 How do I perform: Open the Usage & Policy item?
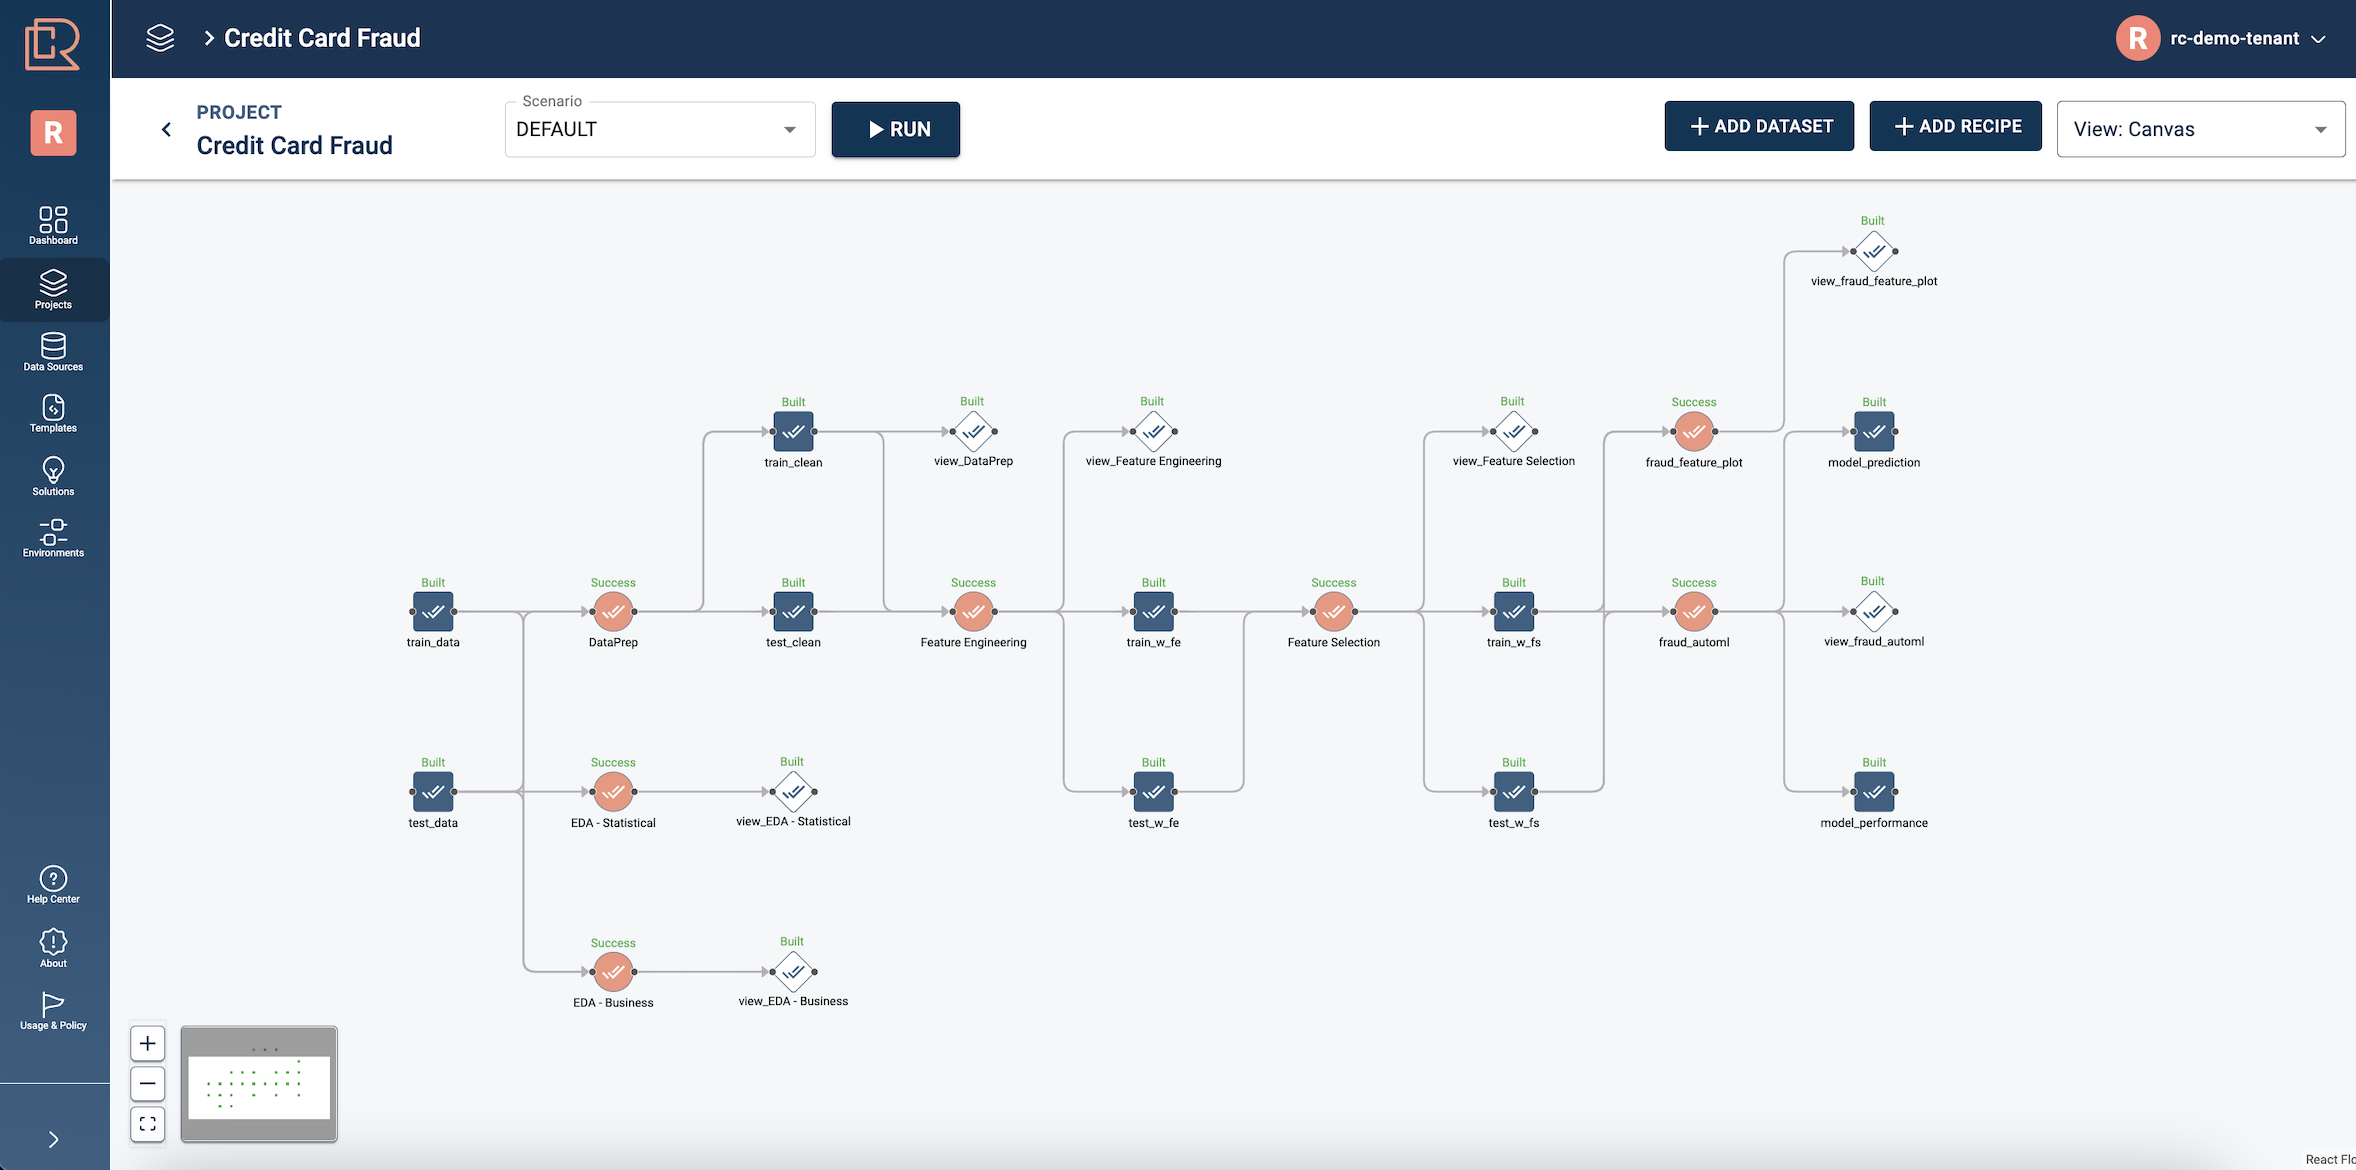click(x=53, y=1010)
